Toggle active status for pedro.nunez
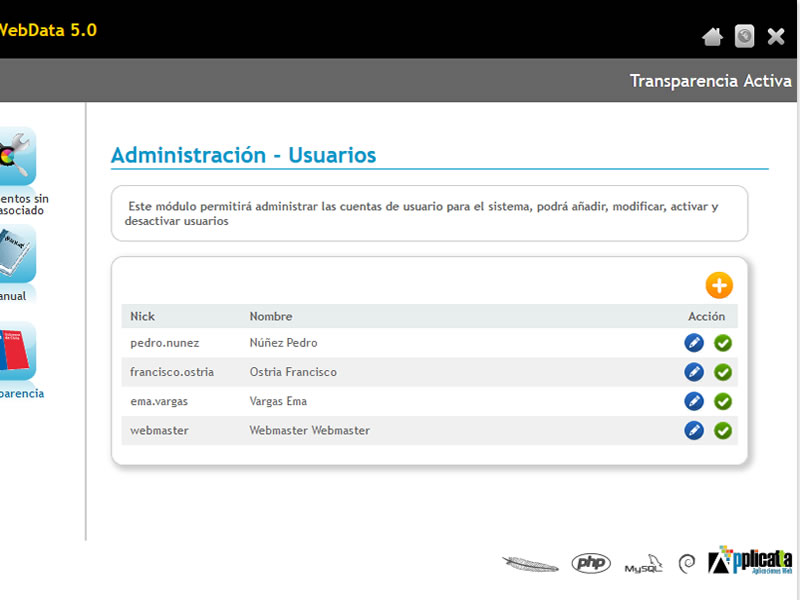This screenshot has width=800, height=600. [x=723, y=342]
